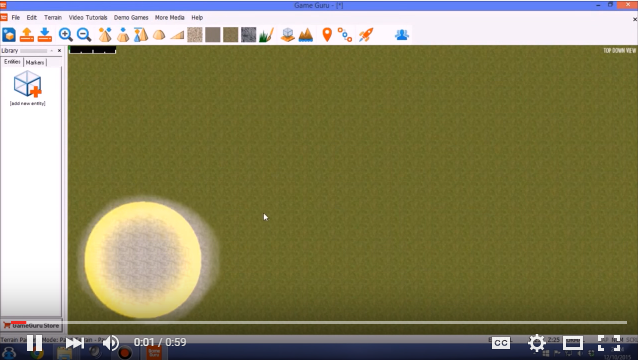Click the zoom out magnifier icon
638x360 pixels.
pos(84,35)
